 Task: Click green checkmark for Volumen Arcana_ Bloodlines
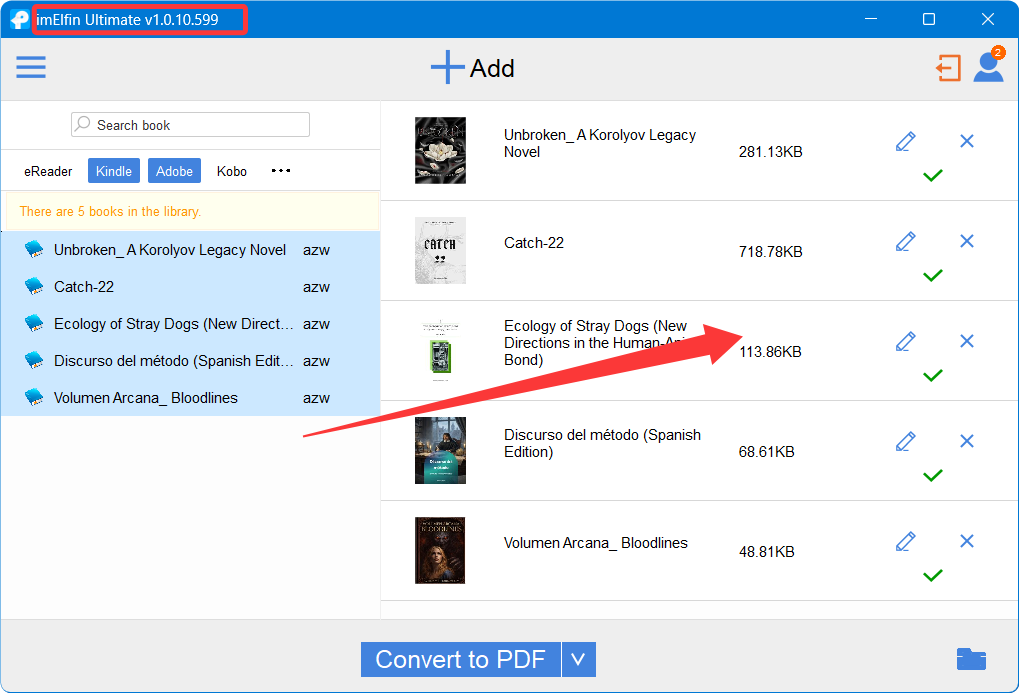[x=933, y=576]
